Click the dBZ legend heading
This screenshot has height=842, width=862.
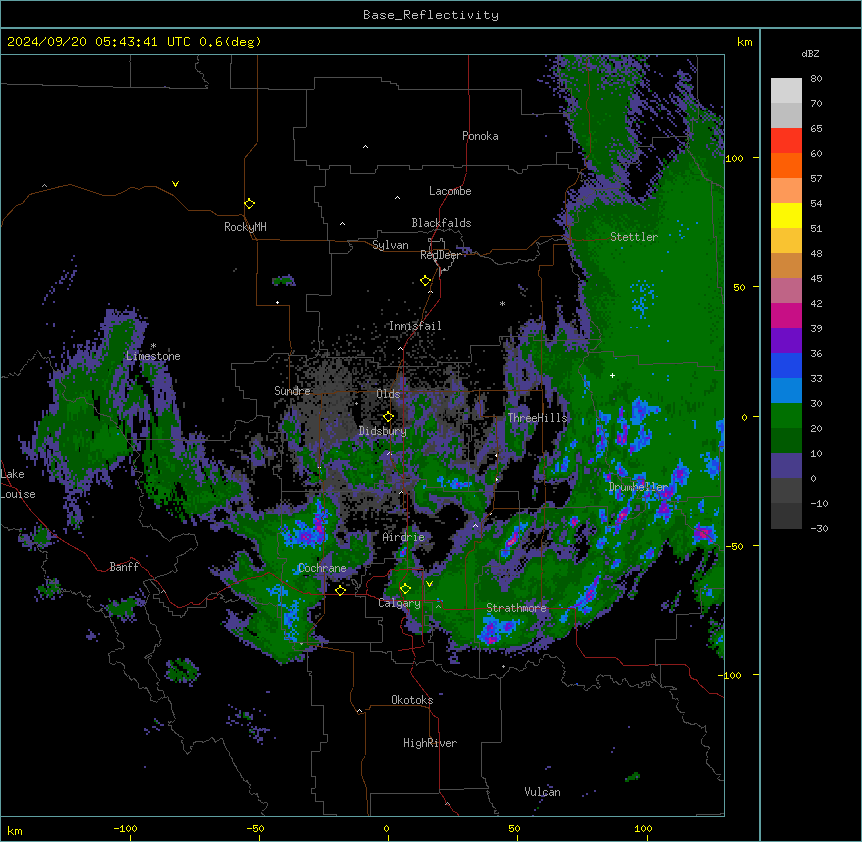click(x=810, y=53)
